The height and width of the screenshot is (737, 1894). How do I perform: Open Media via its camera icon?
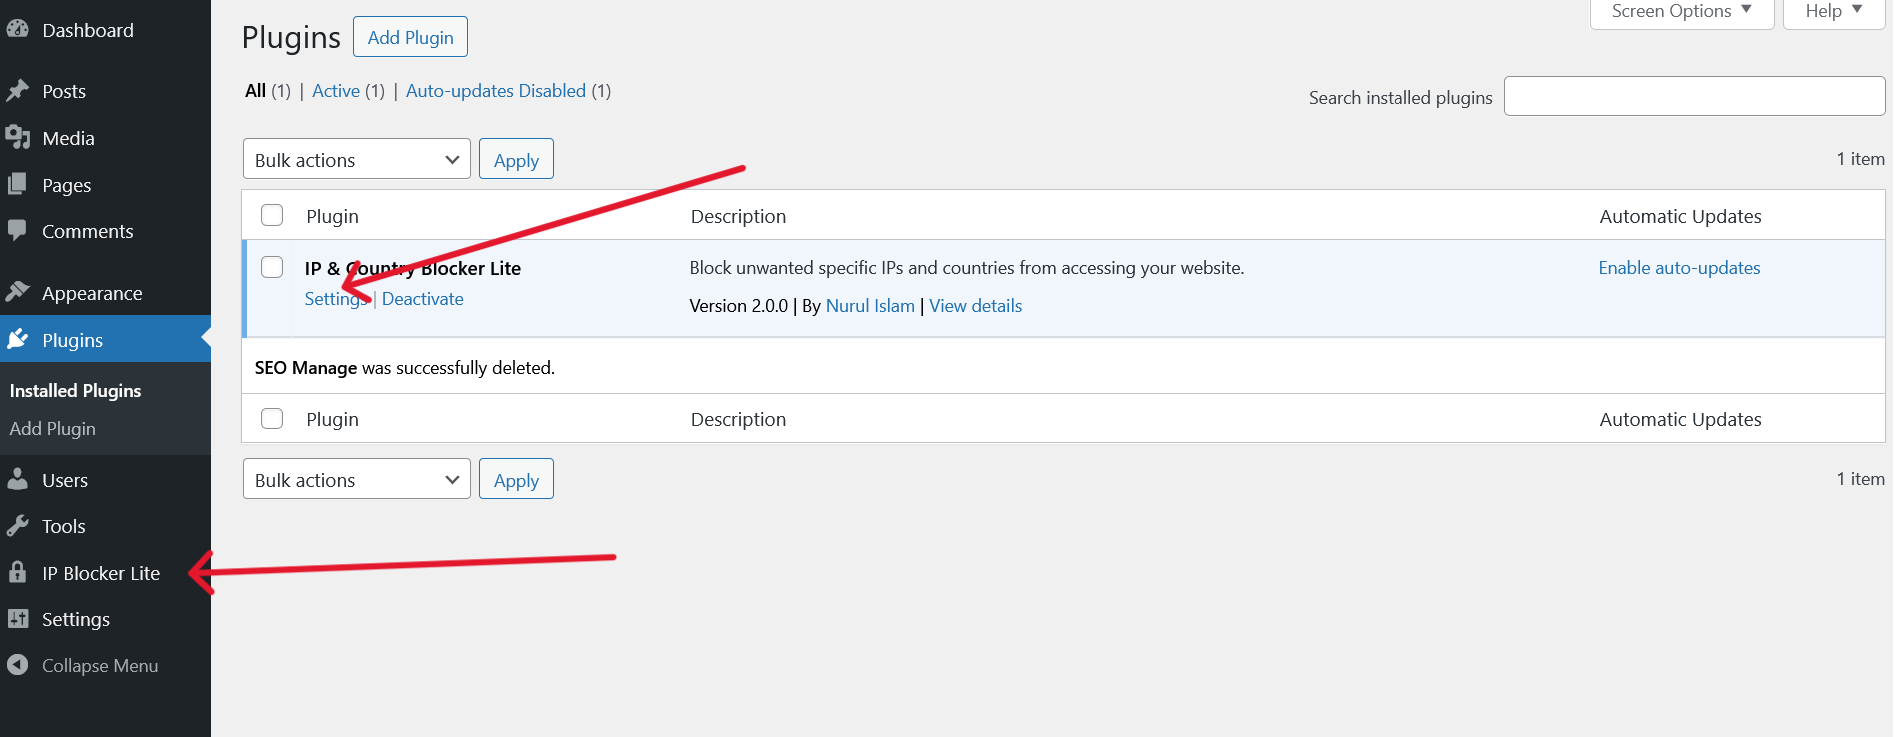pyautogui.click(x=17, y=138)
